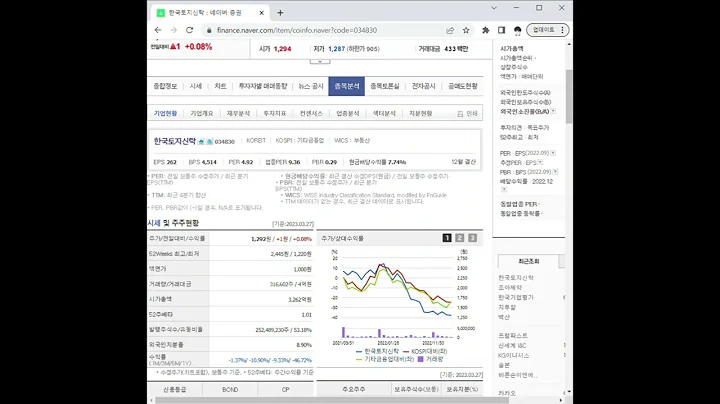Click the 3,262억원 시가총액 value
Image resolution: width=720 pixels, height=404 pixels.
click(300, 299)
